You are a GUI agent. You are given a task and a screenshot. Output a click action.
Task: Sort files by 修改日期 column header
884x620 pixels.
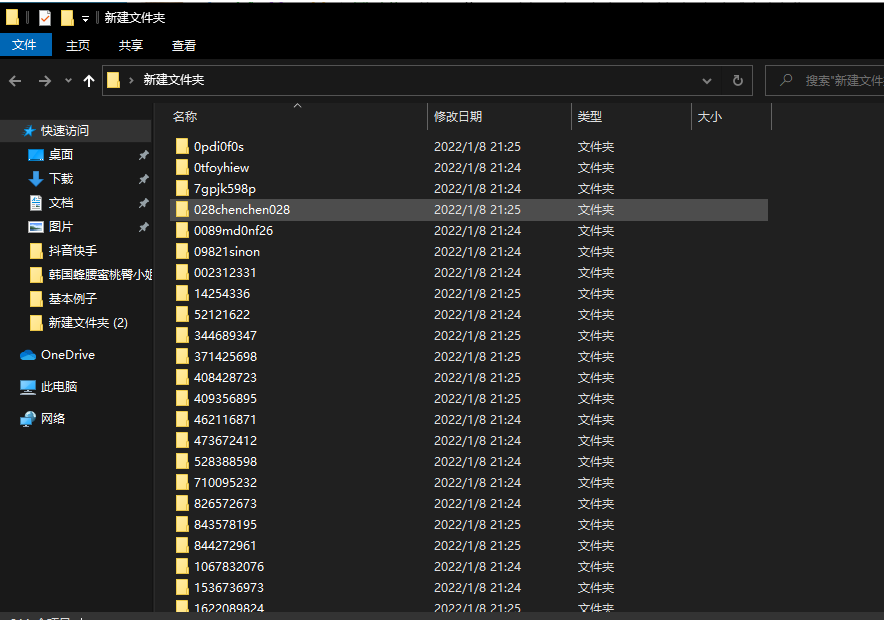pyautogui.click(x=458, y=117)
